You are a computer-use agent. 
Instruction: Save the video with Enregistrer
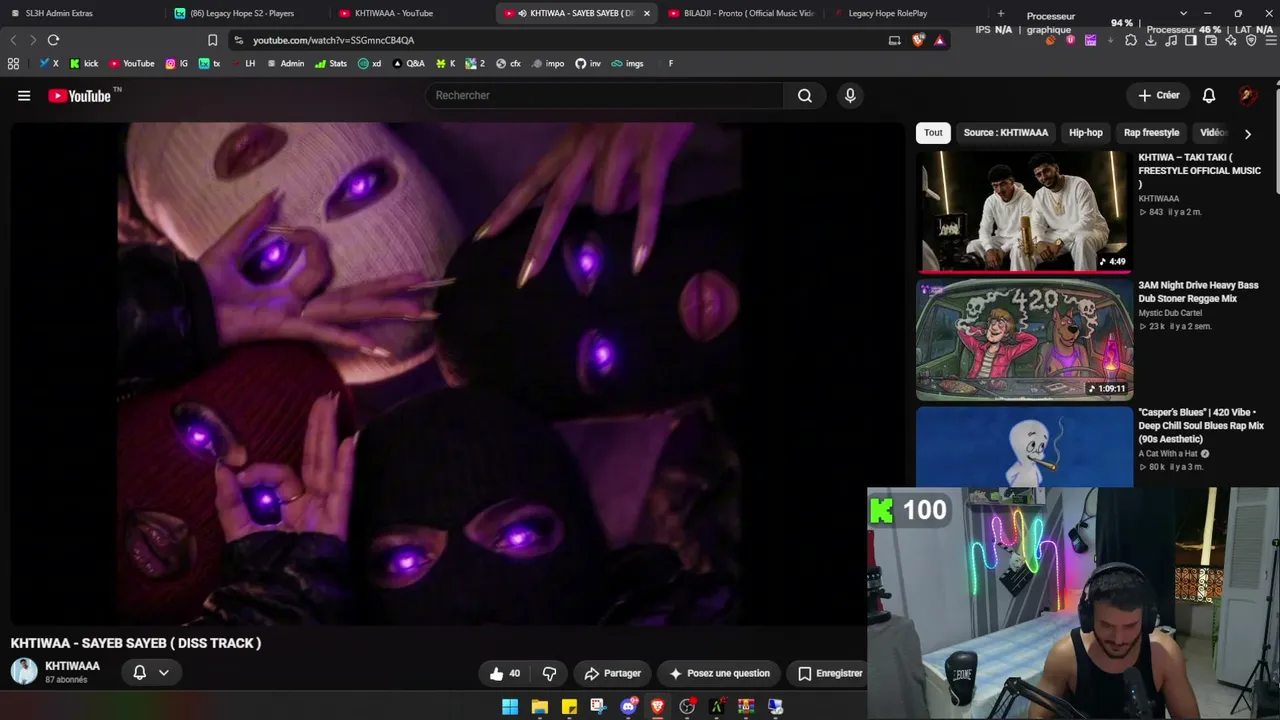point(828,674)
